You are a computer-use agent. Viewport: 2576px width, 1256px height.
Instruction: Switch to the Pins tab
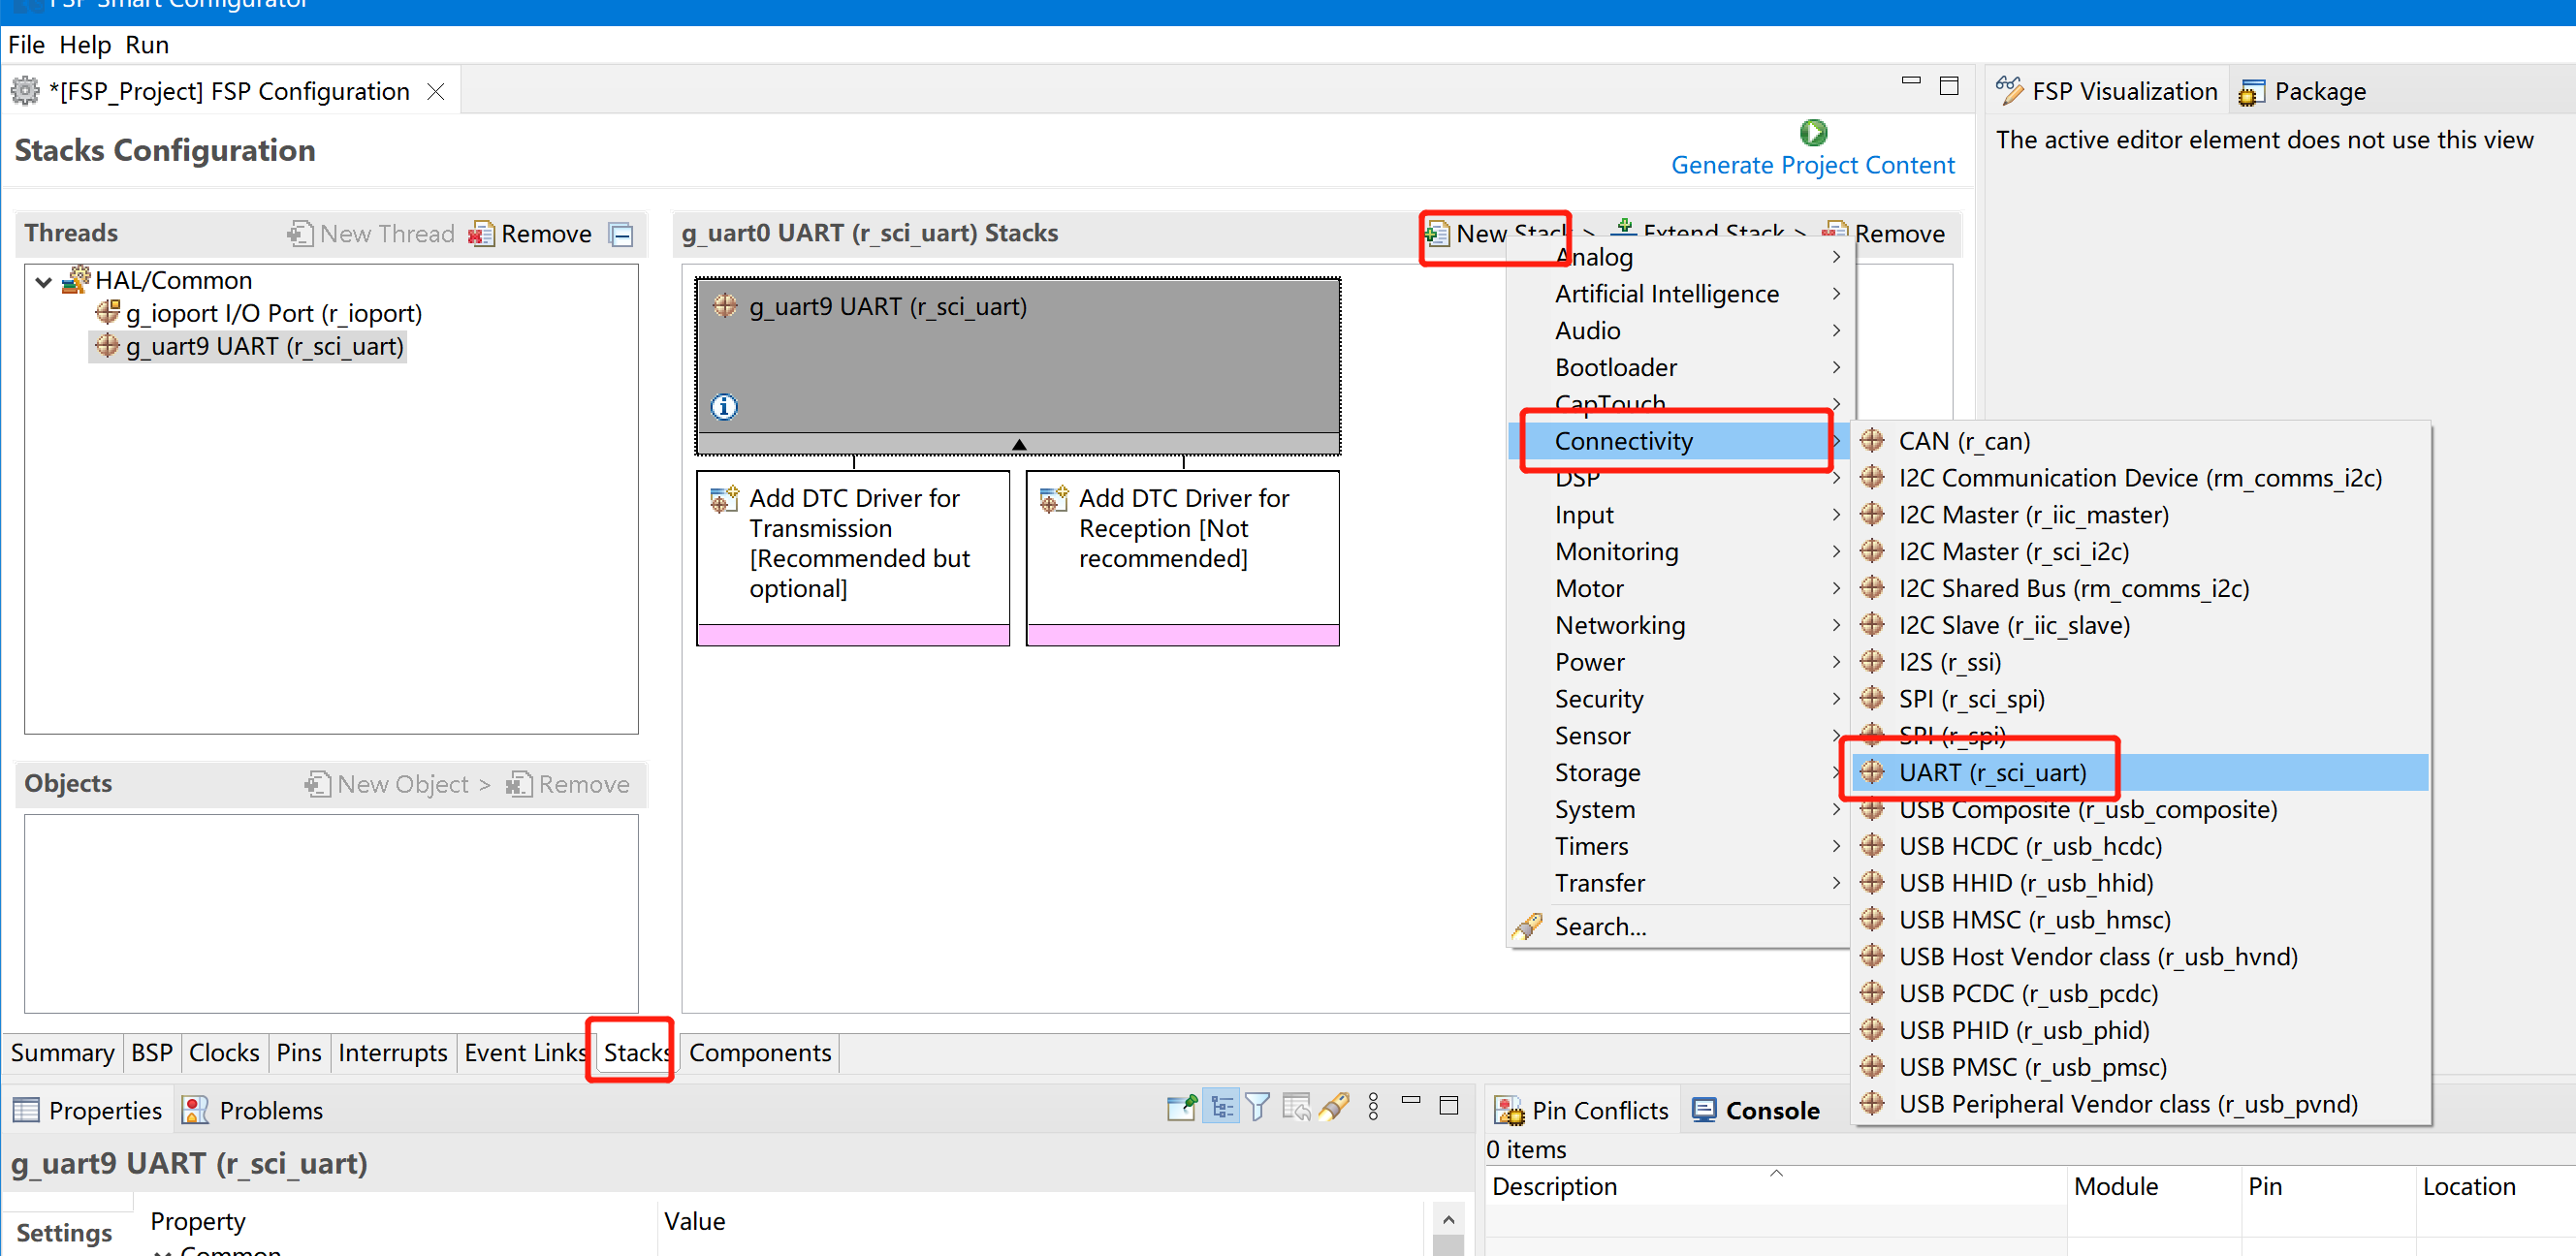tap(299, 1053)
